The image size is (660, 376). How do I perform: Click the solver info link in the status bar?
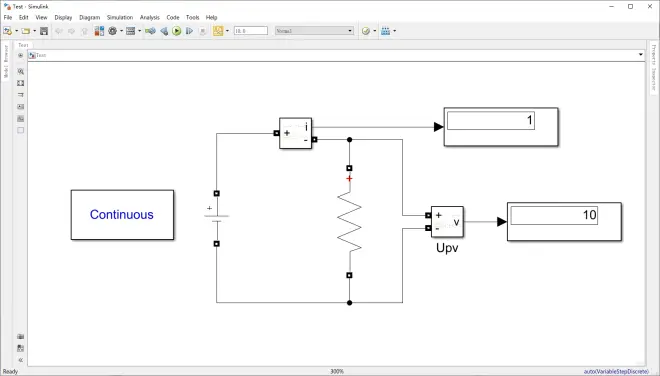616,371
